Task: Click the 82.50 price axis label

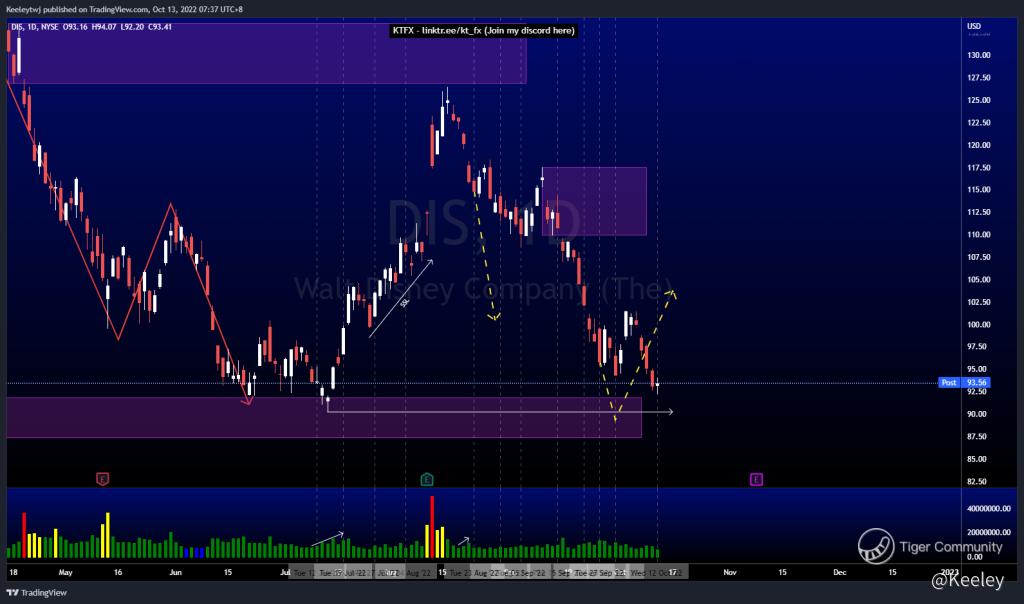Action: (976, 482)
